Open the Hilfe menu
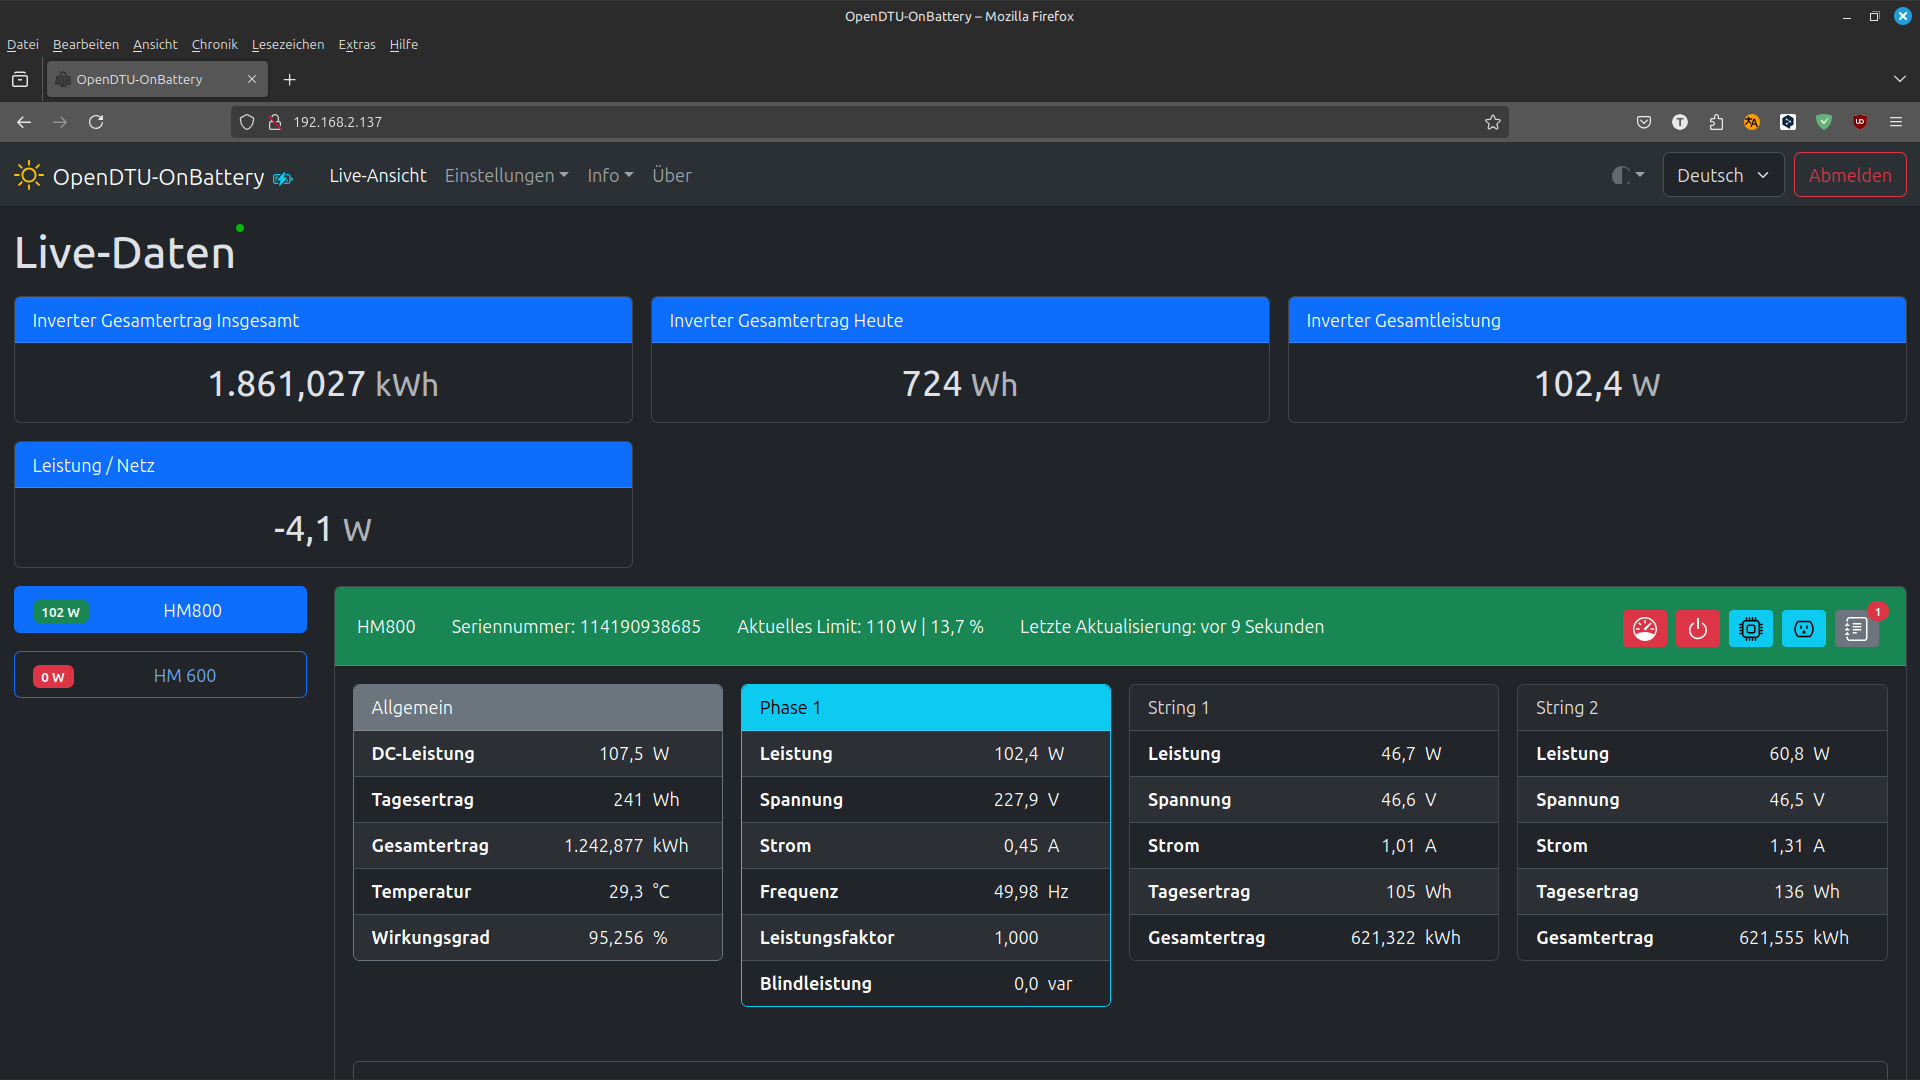Screen dimensions: 1920x1080 (x=404, y=44)
